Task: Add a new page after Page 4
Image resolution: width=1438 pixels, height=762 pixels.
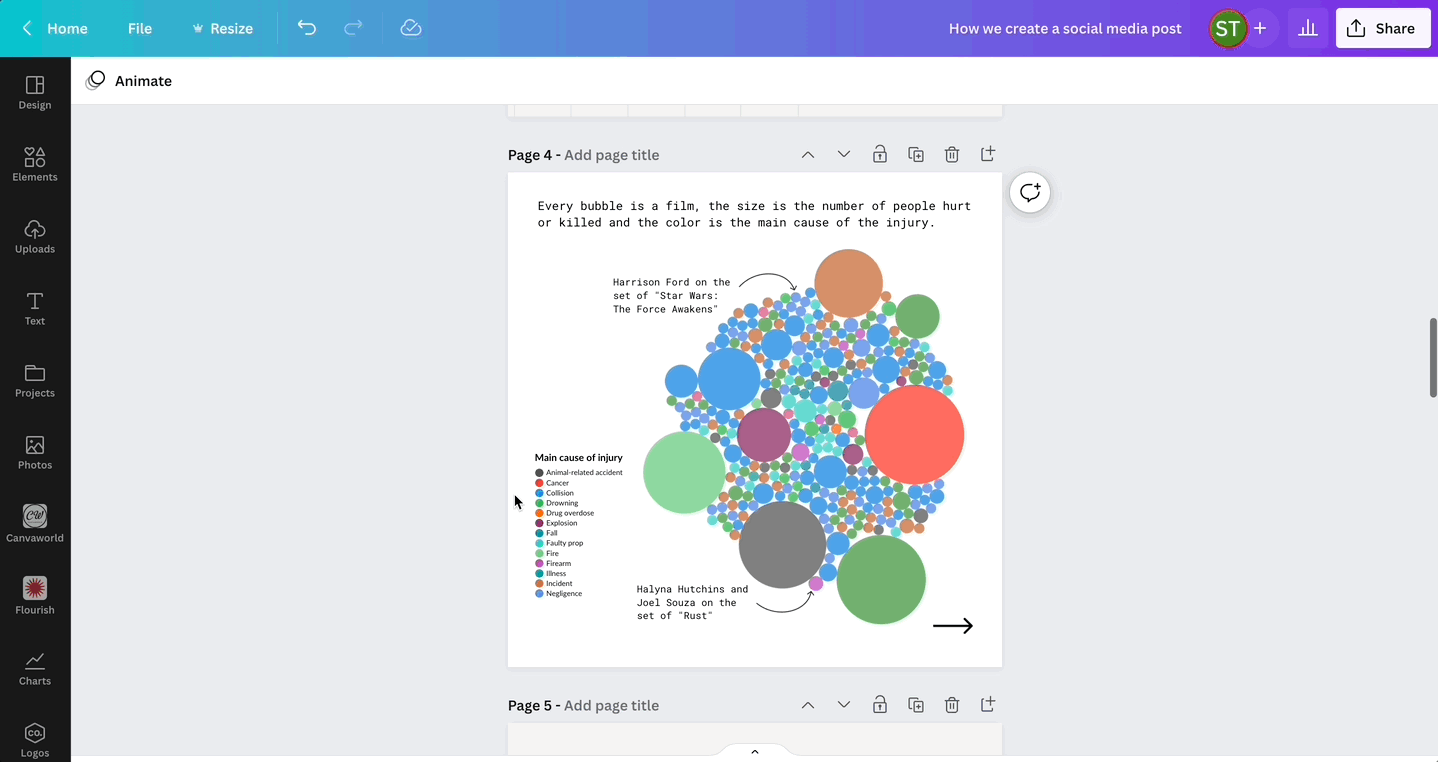Action: pos(988,154)
